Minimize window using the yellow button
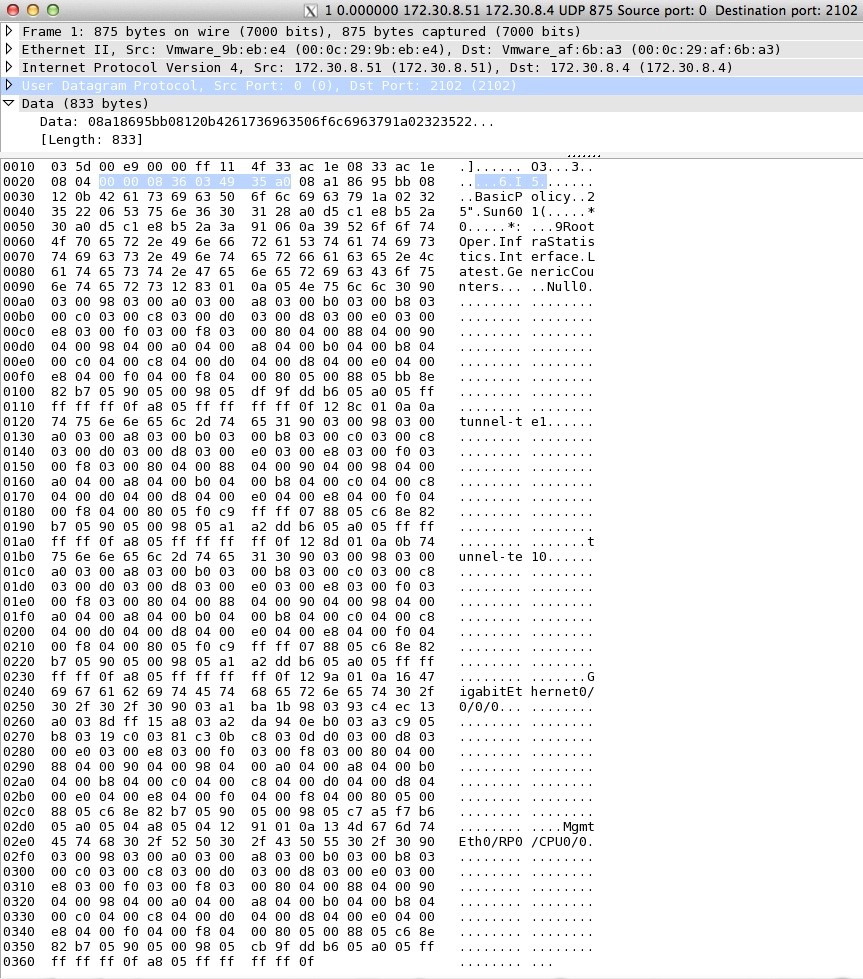 coord(32,9)
